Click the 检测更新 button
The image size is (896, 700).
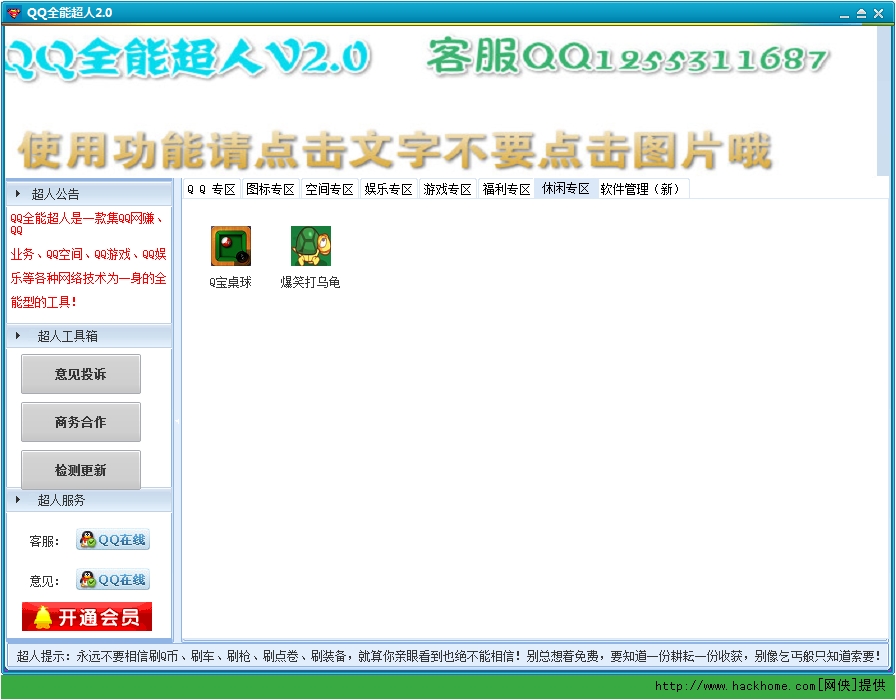pyautogui.click(x=81, y=470)
